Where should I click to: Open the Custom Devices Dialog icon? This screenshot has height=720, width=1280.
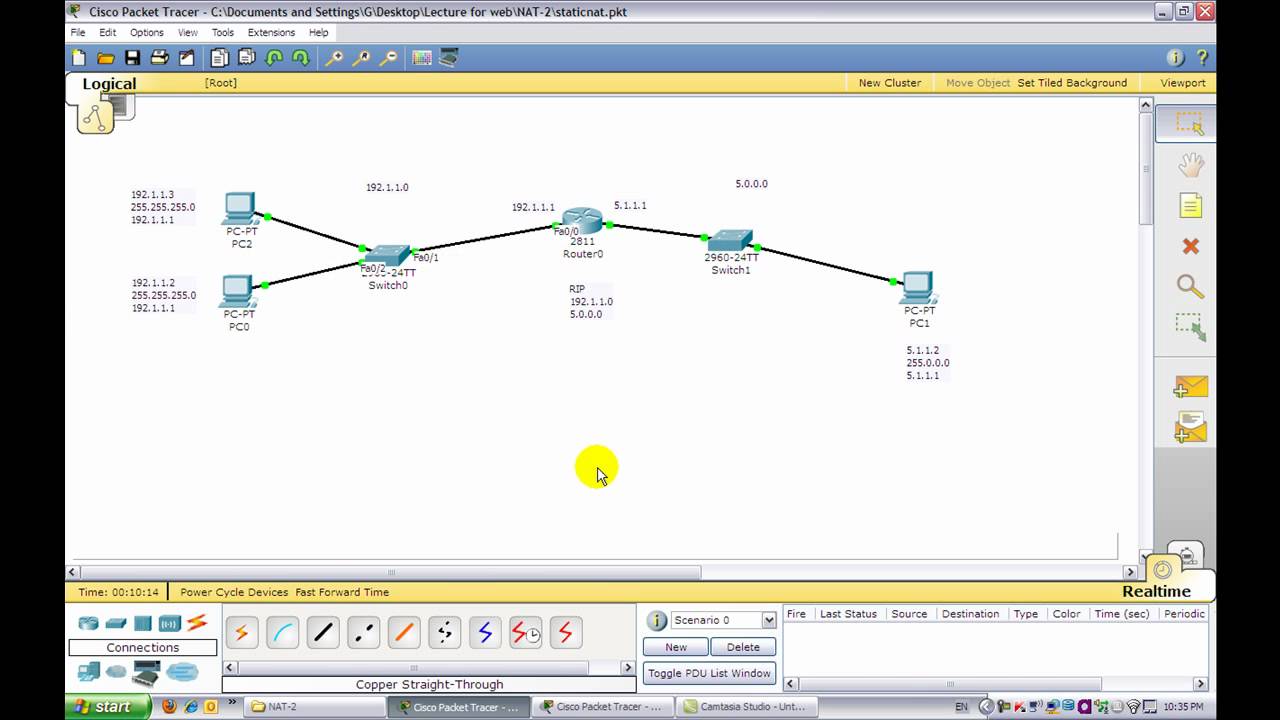449,58
